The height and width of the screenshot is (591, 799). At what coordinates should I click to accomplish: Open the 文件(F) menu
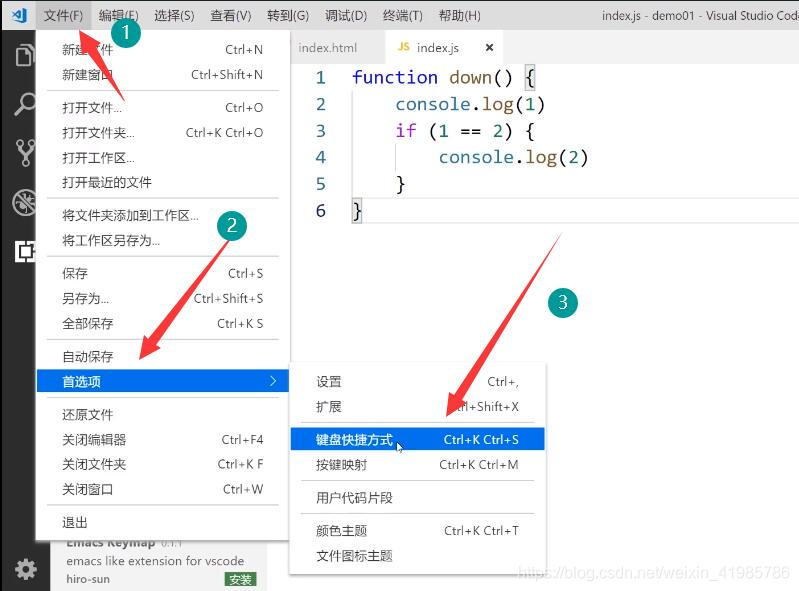tap(63, 16)
